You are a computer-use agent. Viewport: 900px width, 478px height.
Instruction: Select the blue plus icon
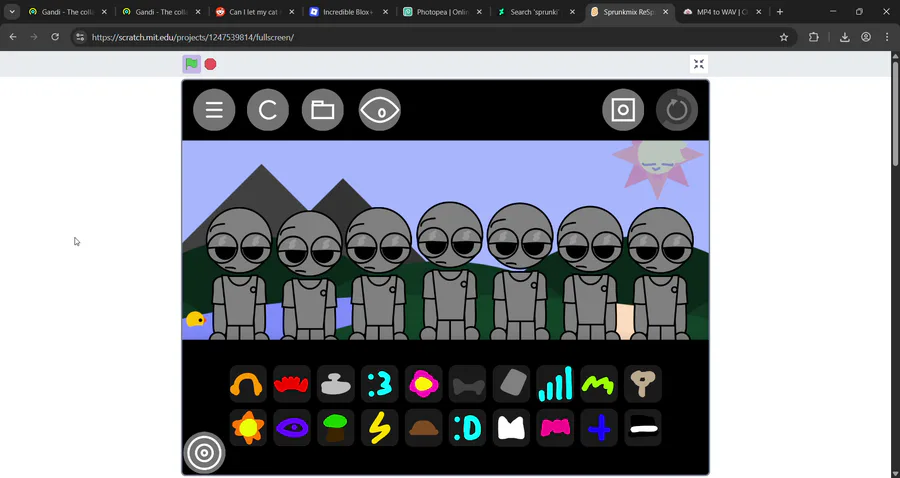coord(599,428)
